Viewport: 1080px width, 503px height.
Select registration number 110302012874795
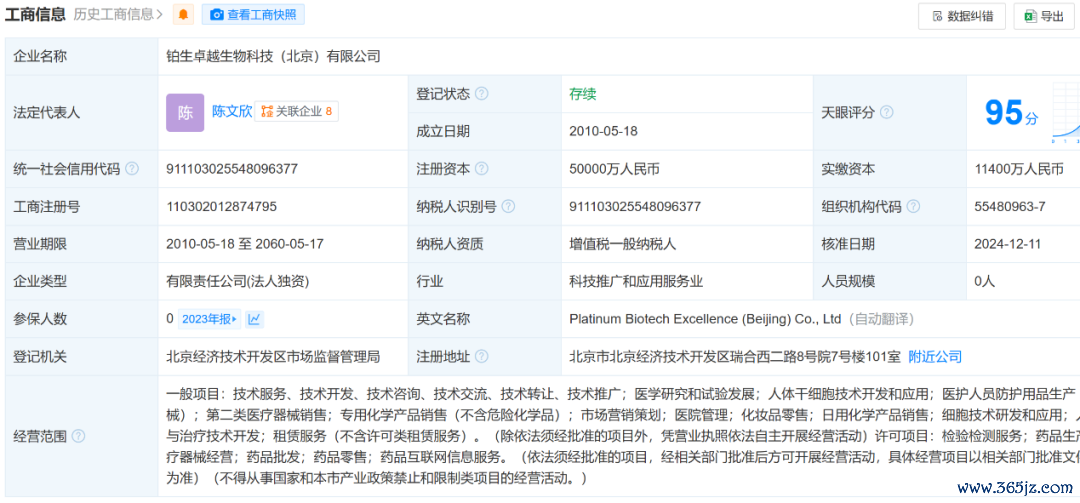[x=222, y=207]
